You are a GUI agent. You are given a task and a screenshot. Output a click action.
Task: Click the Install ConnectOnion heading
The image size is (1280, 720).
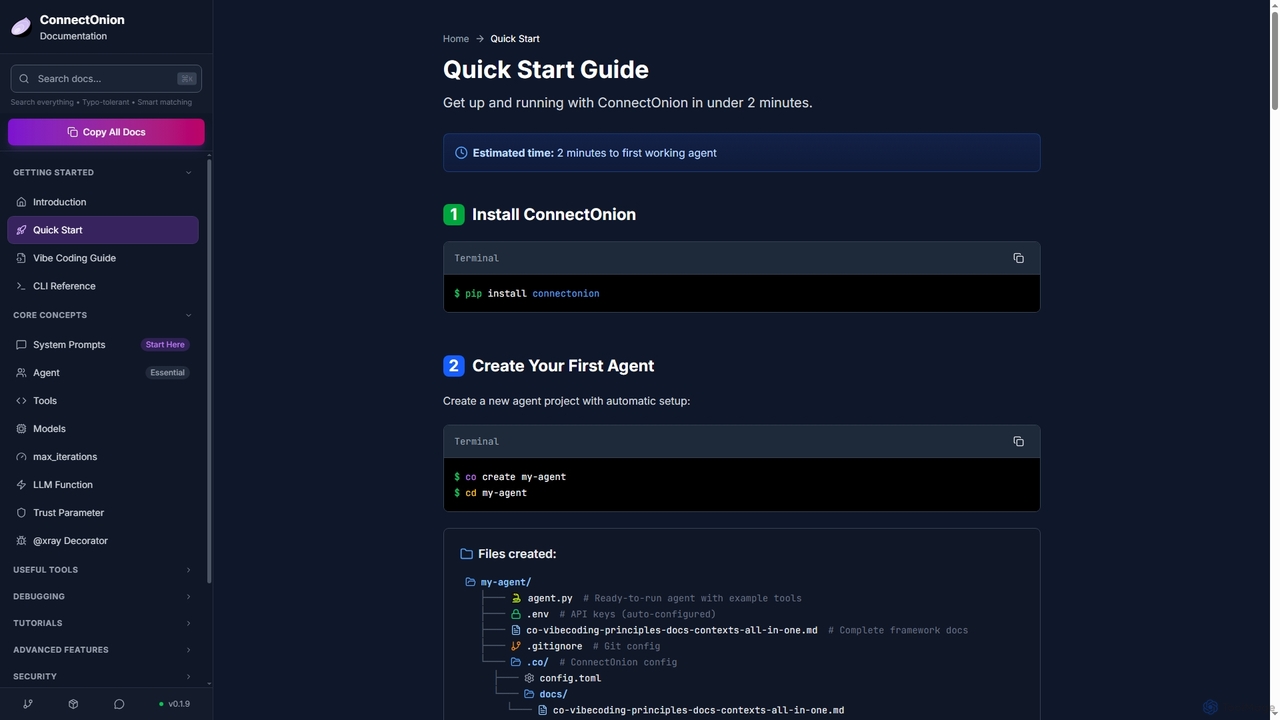pyautogui.click(x=554, y=214)
